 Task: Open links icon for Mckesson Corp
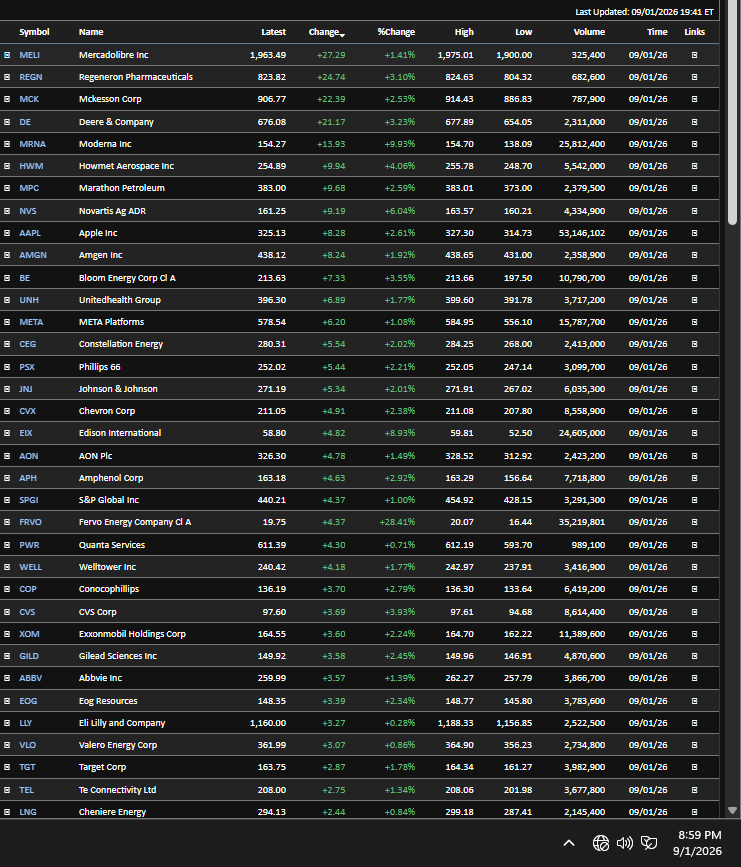pos(695,99)
